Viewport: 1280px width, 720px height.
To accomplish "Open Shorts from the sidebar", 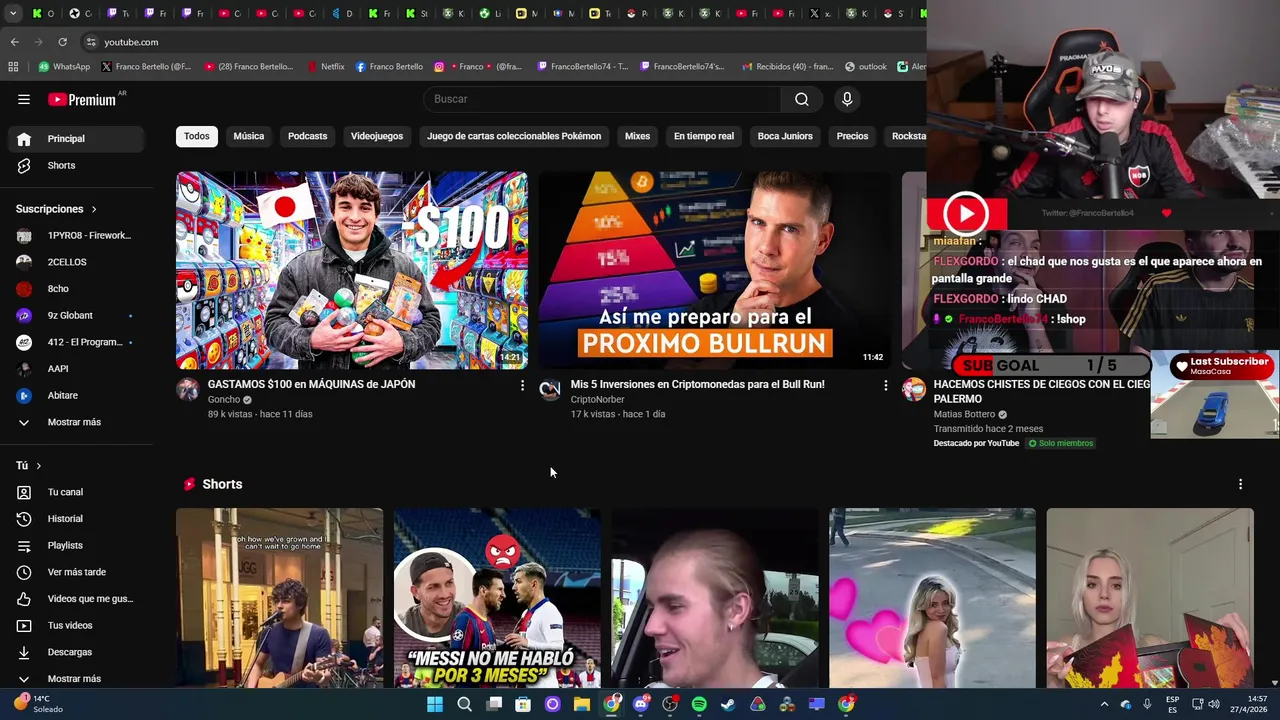I will click(76, 165).
